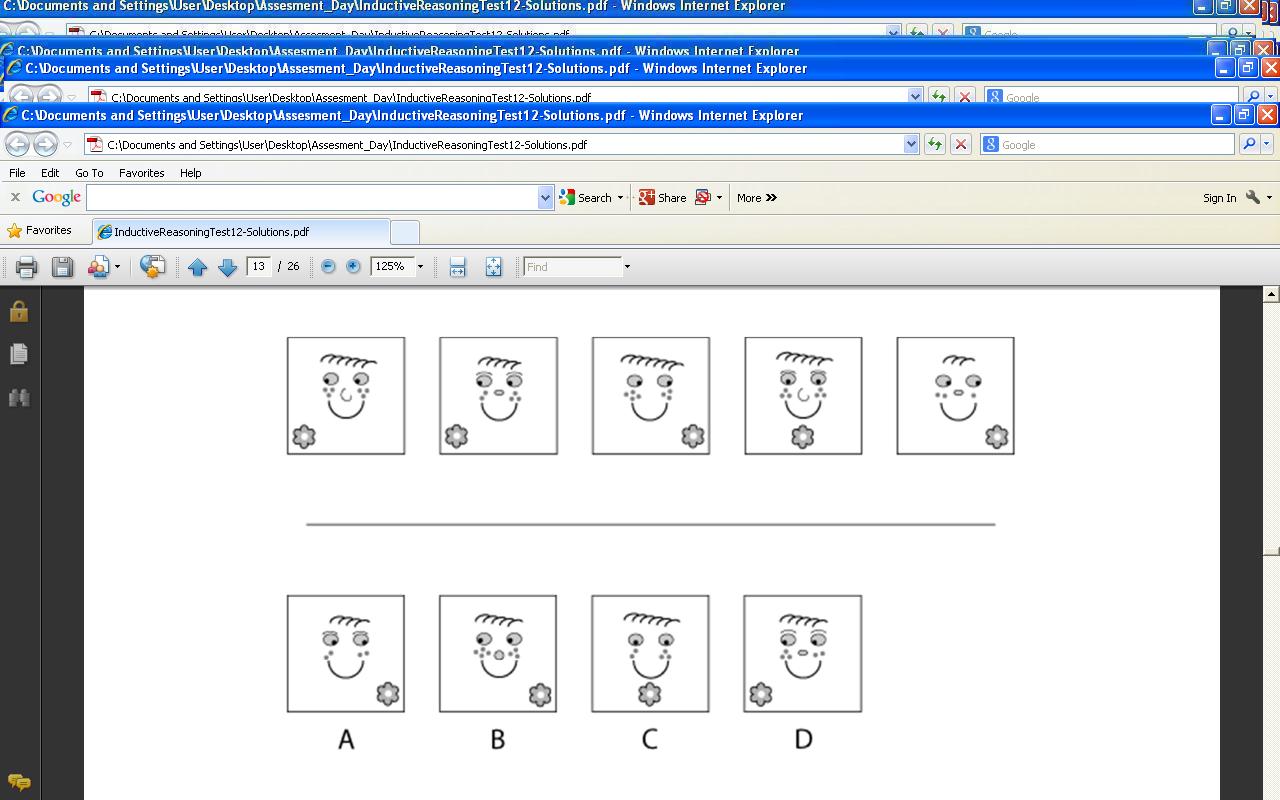Click Sign In on Google Toolbar
This screenshot has height=800, width=1280.
tap(1219, 198)
